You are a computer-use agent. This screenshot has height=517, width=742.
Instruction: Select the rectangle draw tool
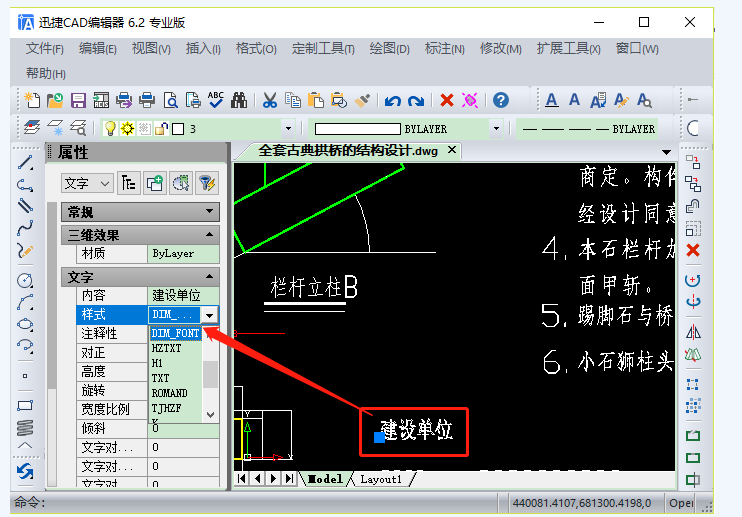25,405
